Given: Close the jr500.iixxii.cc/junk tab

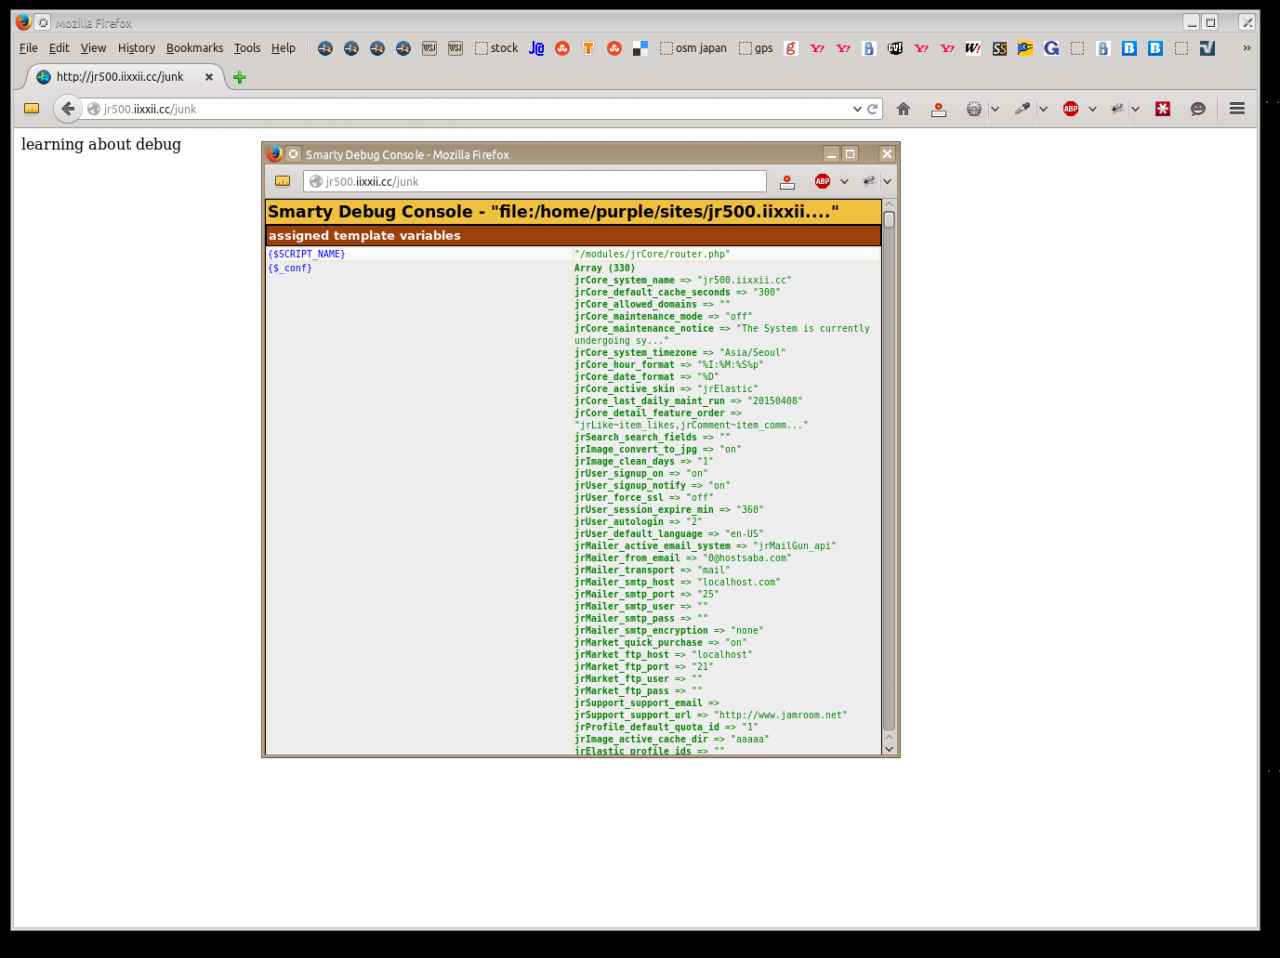Looking at the screenshot, I should click(209, 77).
